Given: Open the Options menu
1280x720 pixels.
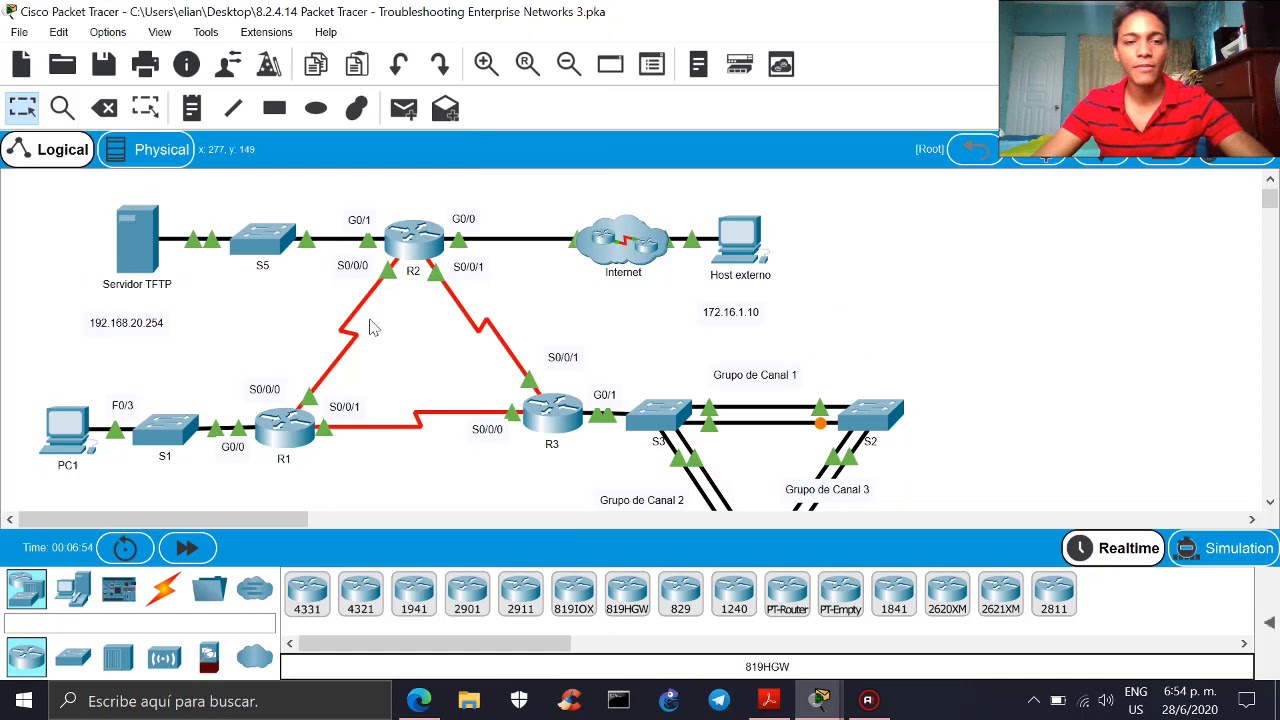Looking at the screenshot, I should tap(108, 32).
